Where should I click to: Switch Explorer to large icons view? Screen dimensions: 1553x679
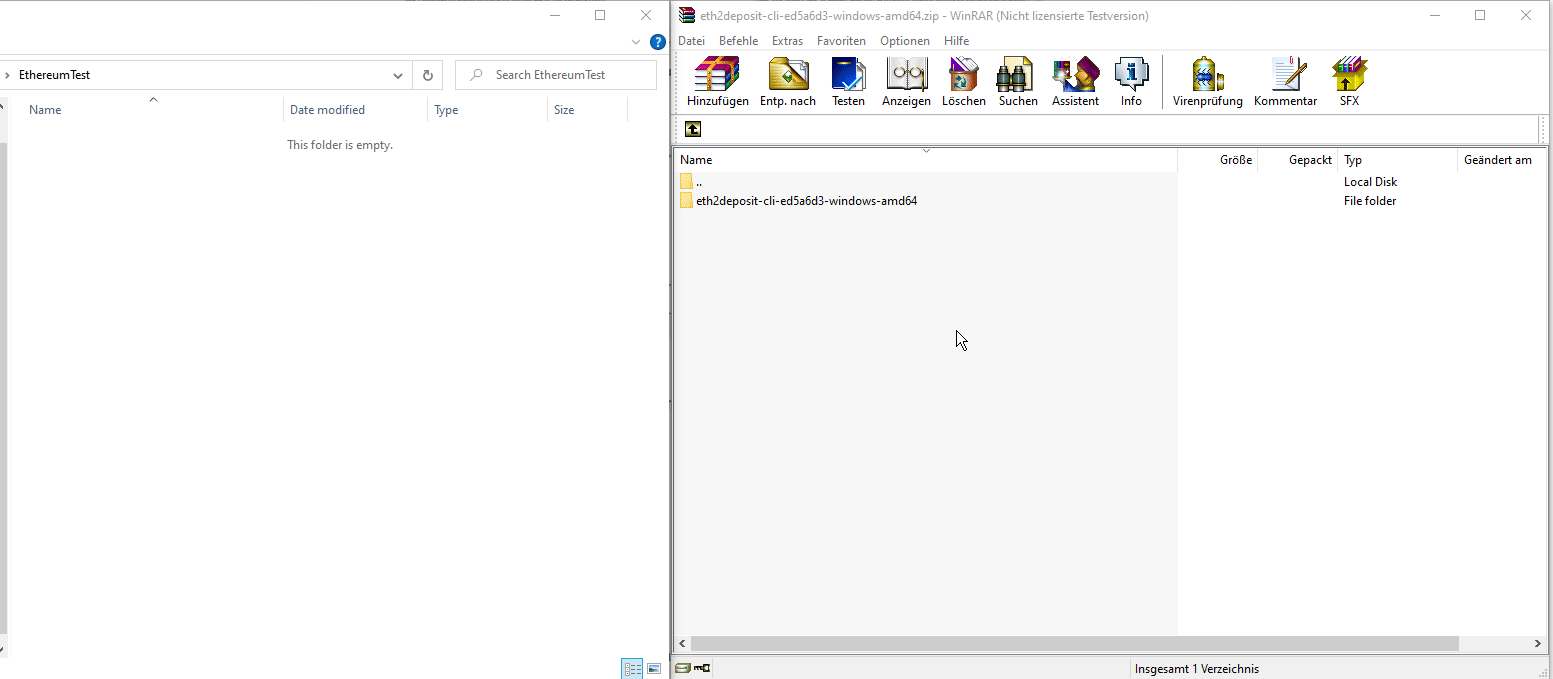654,669
